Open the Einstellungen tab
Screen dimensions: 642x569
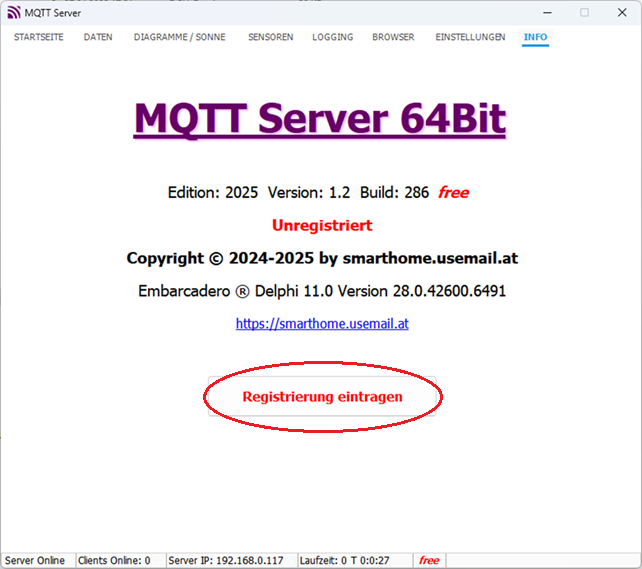(470, 37)
